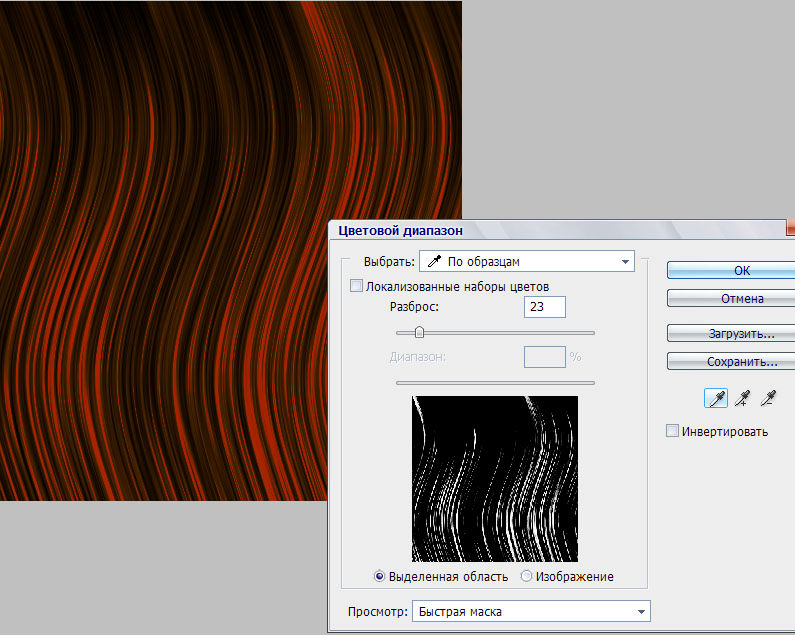Toggle the Инвертировать checkbox
The width and height of the screenshot is (795, 636).
673,431
